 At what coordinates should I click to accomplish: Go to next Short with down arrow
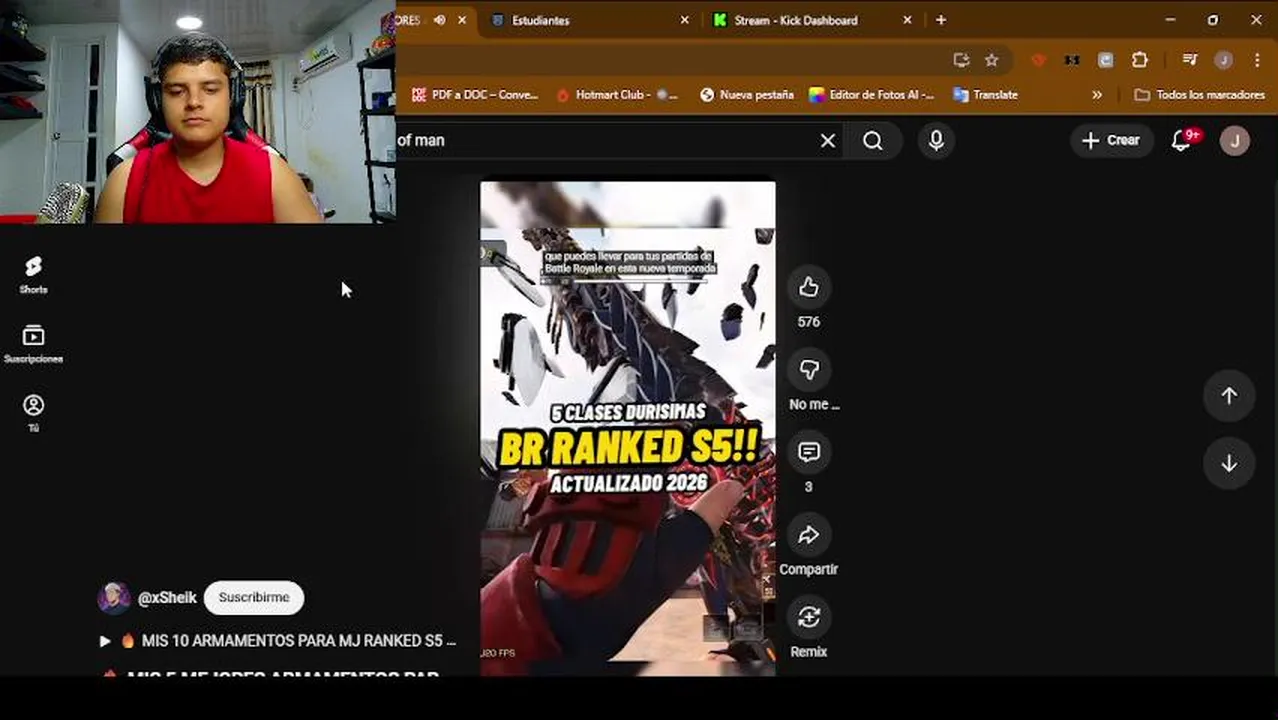[1229, 464]
